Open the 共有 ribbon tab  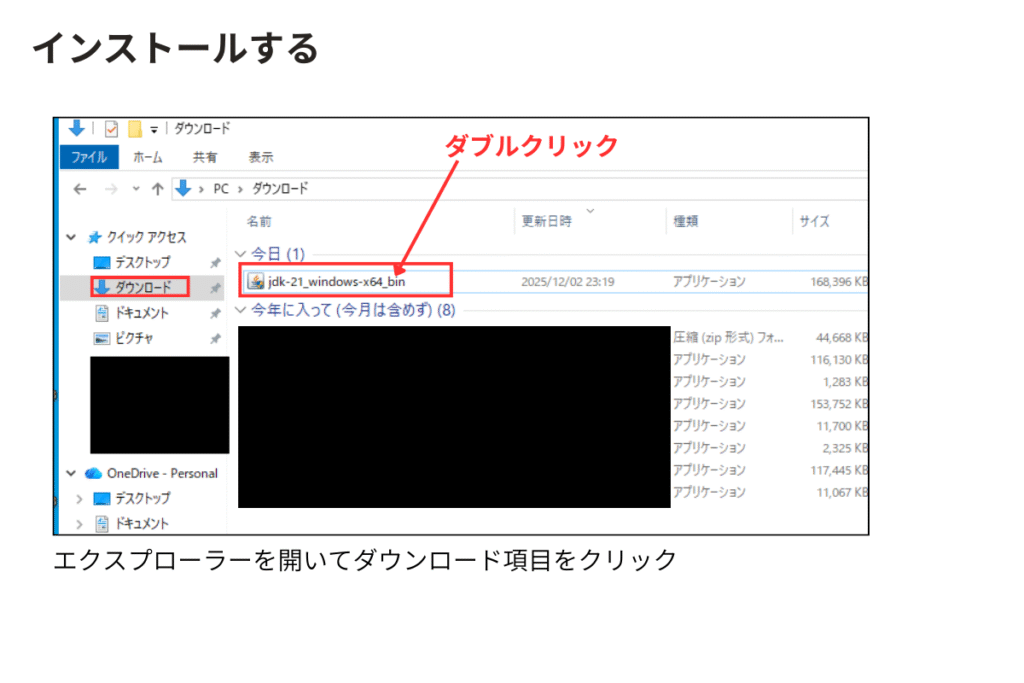205,157
